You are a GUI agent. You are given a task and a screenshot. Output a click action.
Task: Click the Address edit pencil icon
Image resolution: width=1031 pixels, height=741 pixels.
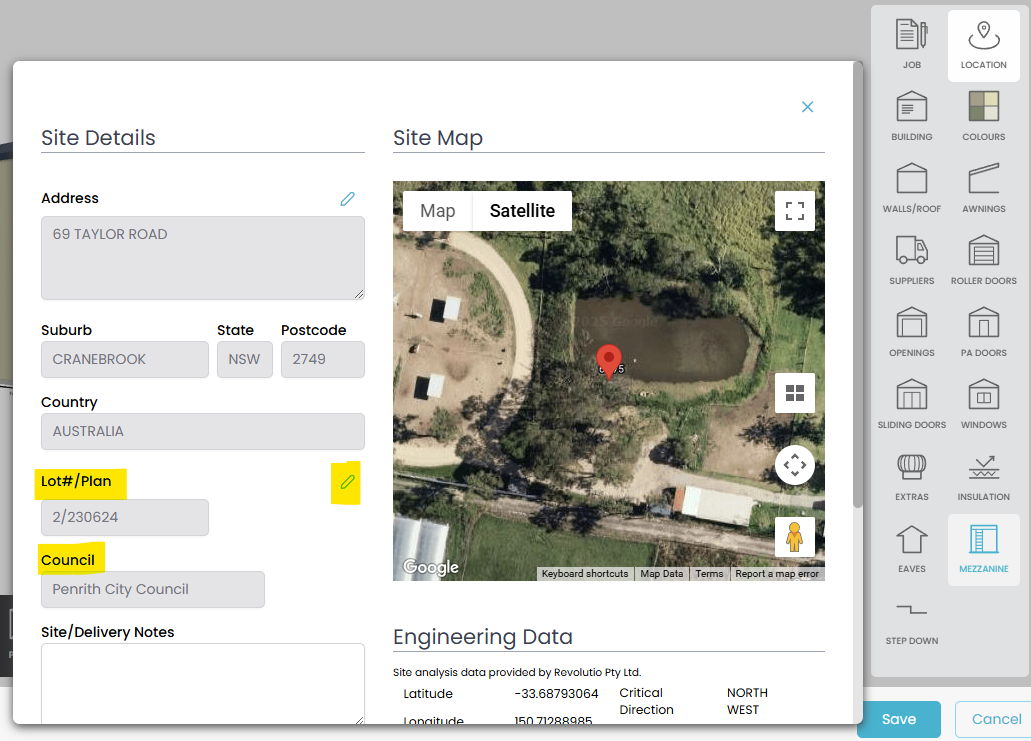click(x=347, y=199)
